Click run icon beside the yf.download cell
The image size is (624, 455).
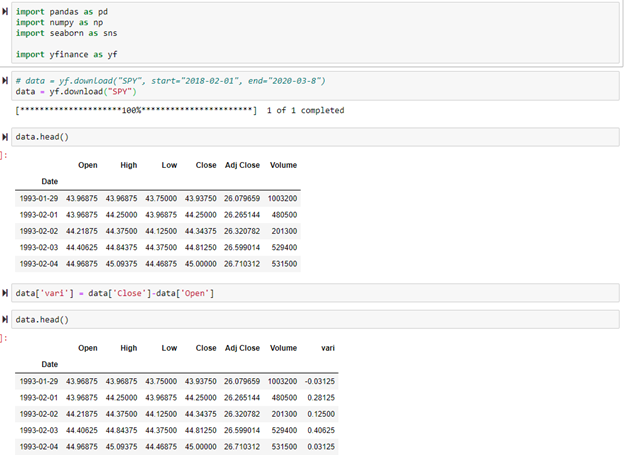pyautogui.click(x=6, y=80)
